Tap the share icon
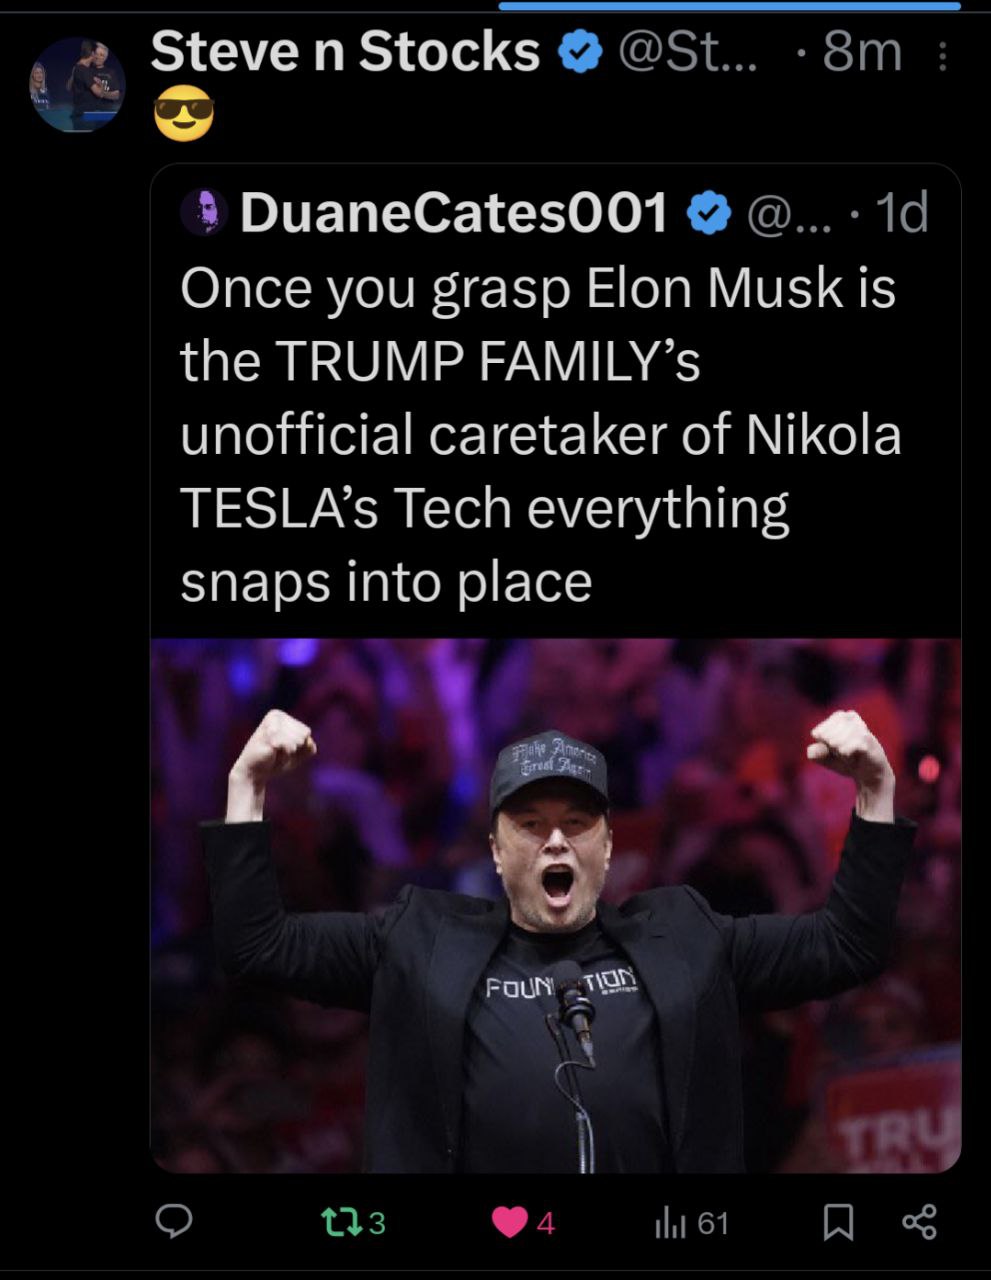The image size is (991, 1280). (919, 1221)
